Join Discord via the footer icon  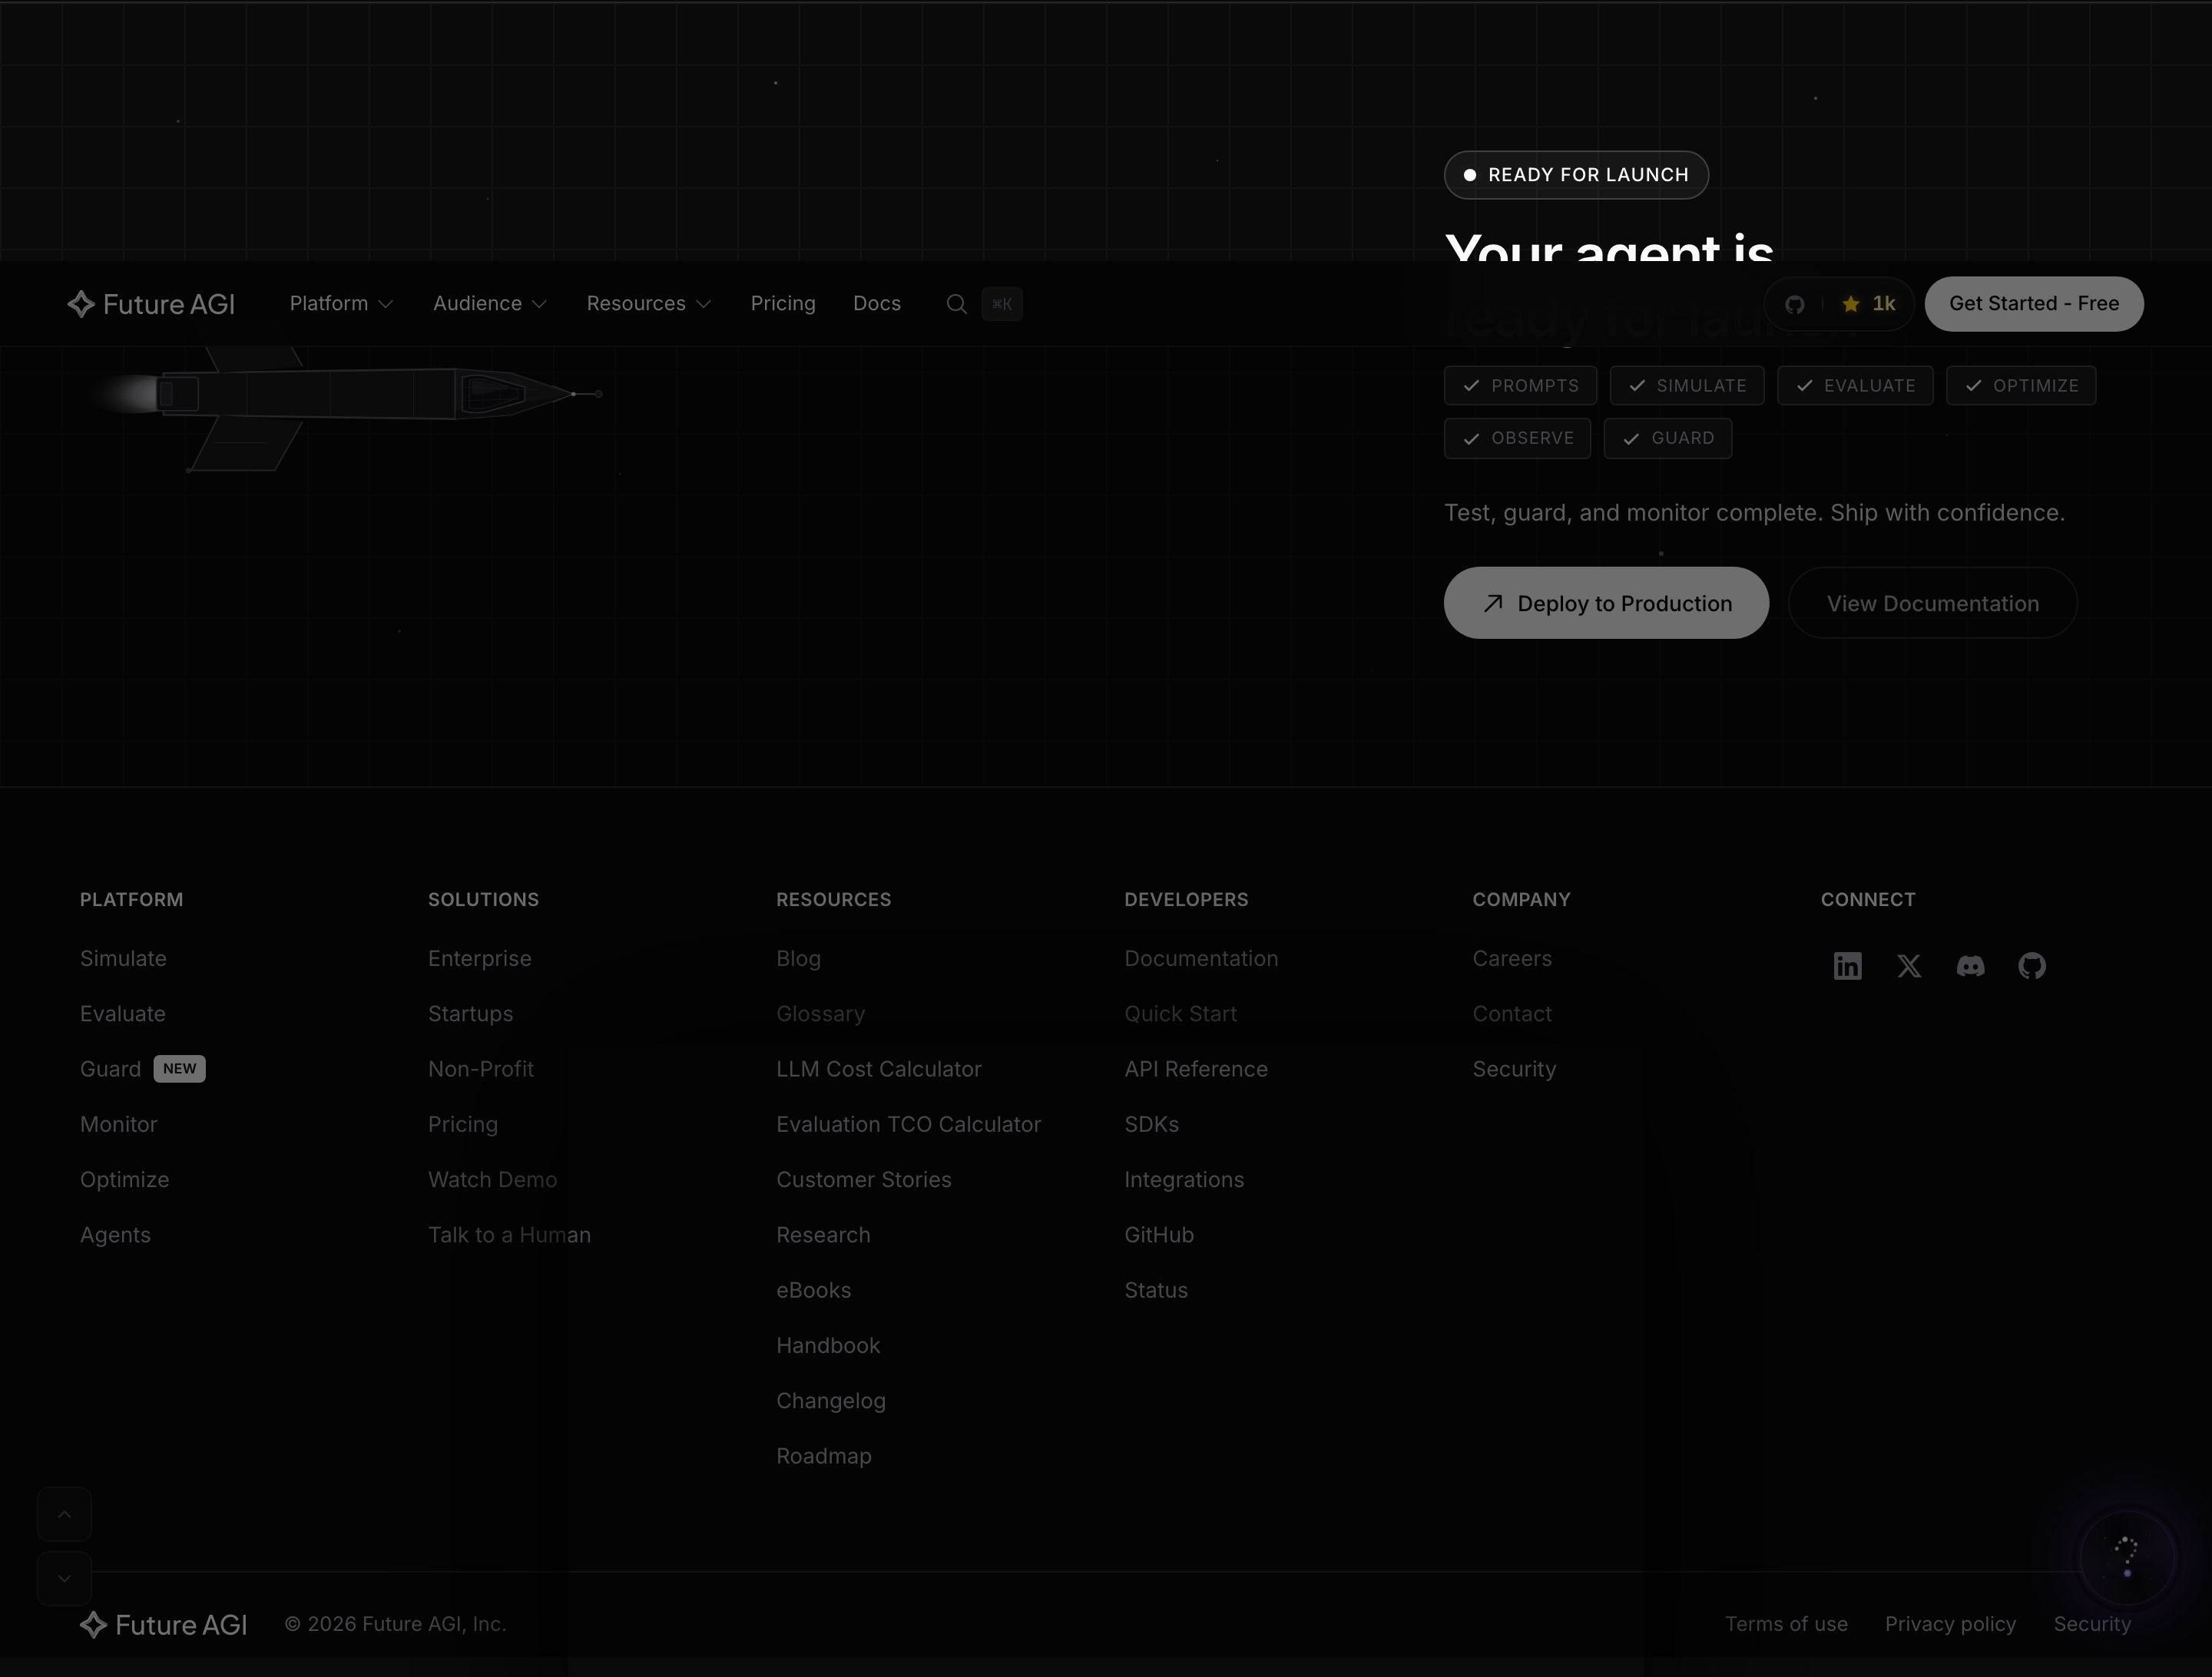click(1970, 966)
